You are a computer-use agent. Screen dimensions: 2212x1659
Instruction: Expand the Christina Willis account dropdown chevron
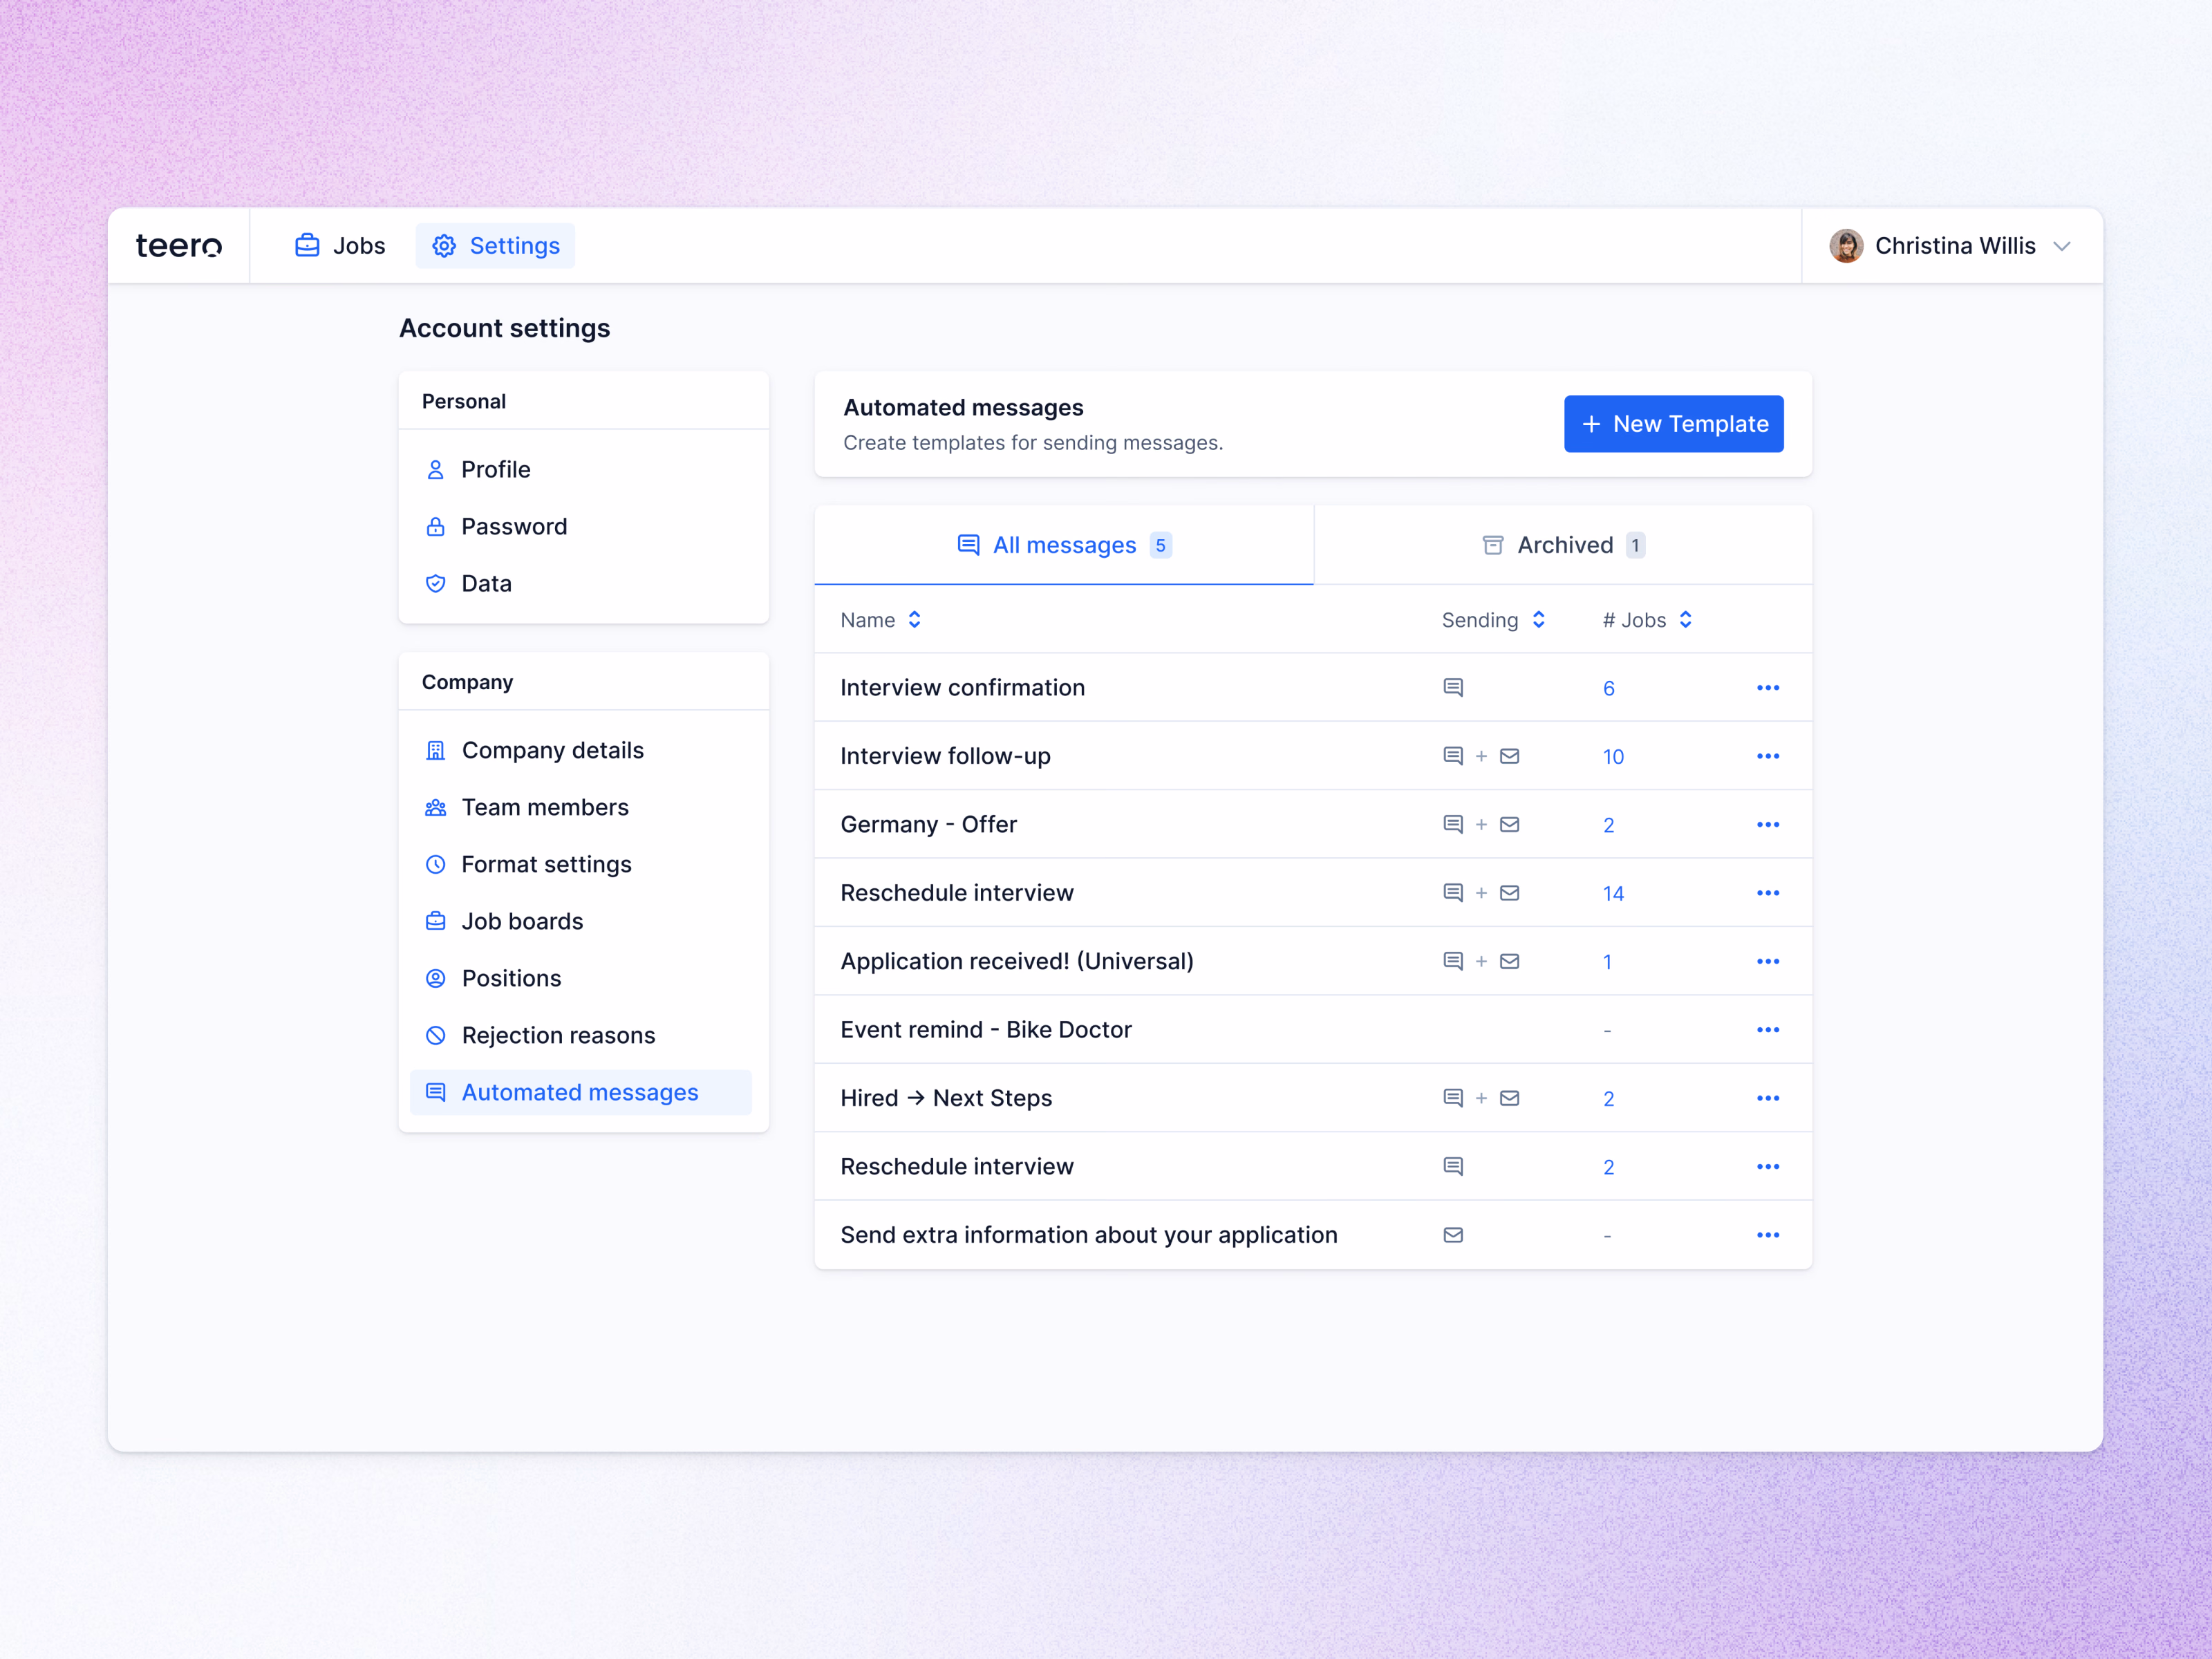pyautogui.click(x=2062, y=247)
